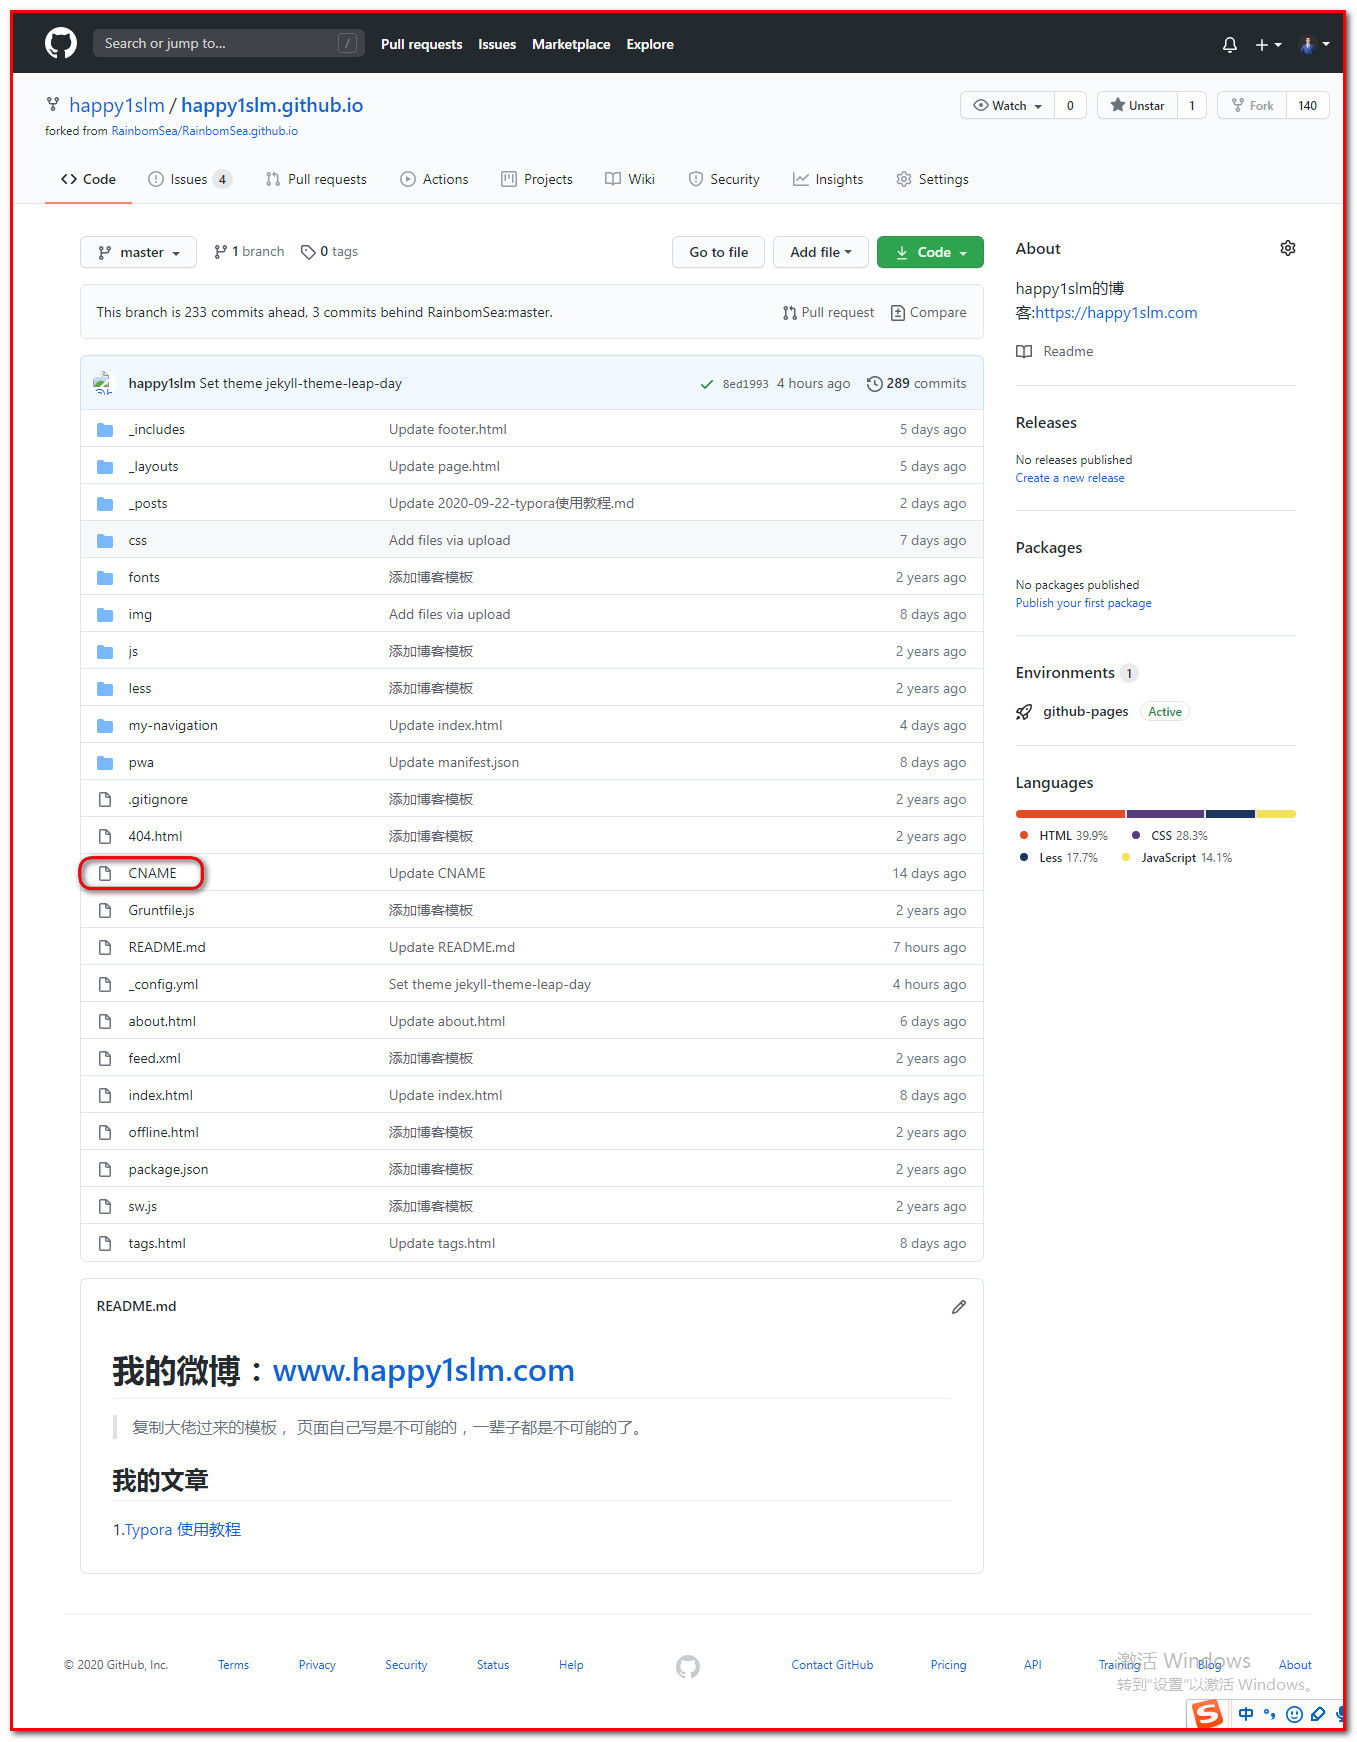1357x1742 pixels.
Task: Click the About section gear icon
Action: pos(1288,248)
